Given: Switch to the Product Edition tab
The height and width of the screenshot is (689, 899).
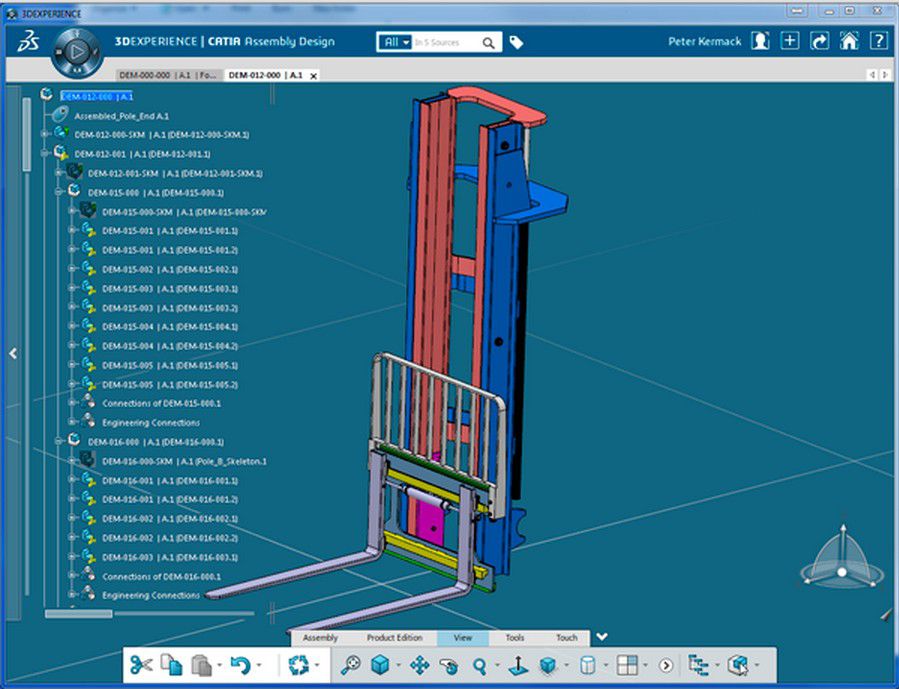Looking at the screenshot, I should (394, 637).
